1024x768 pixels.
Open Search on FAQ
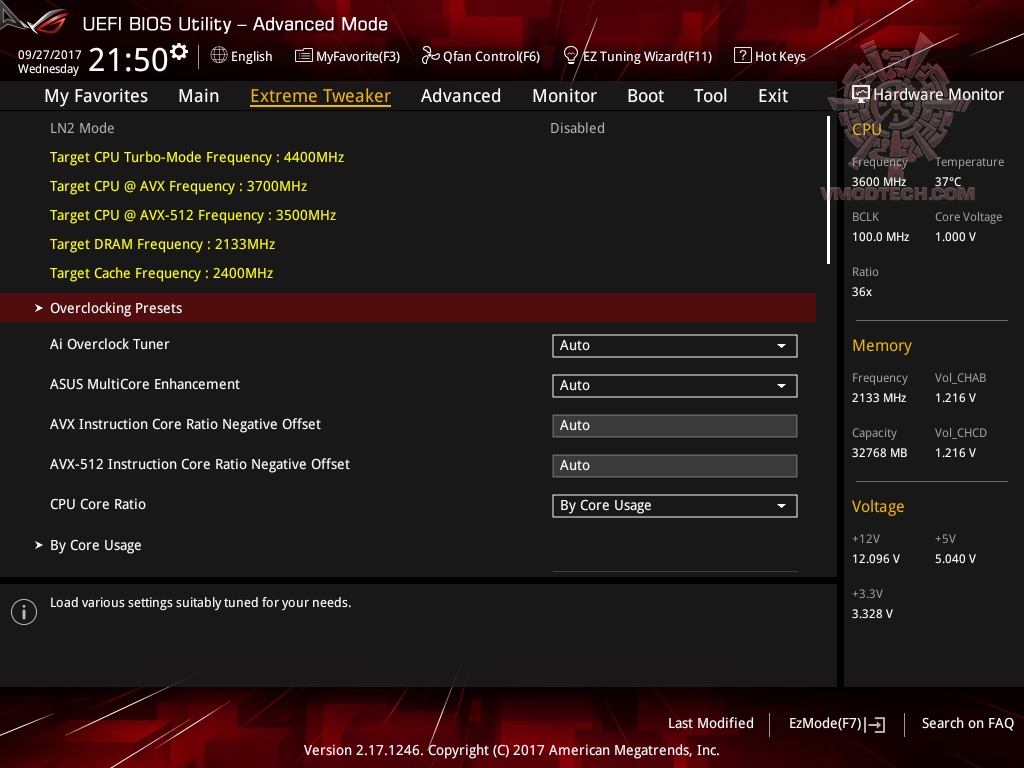pos(967,723)
